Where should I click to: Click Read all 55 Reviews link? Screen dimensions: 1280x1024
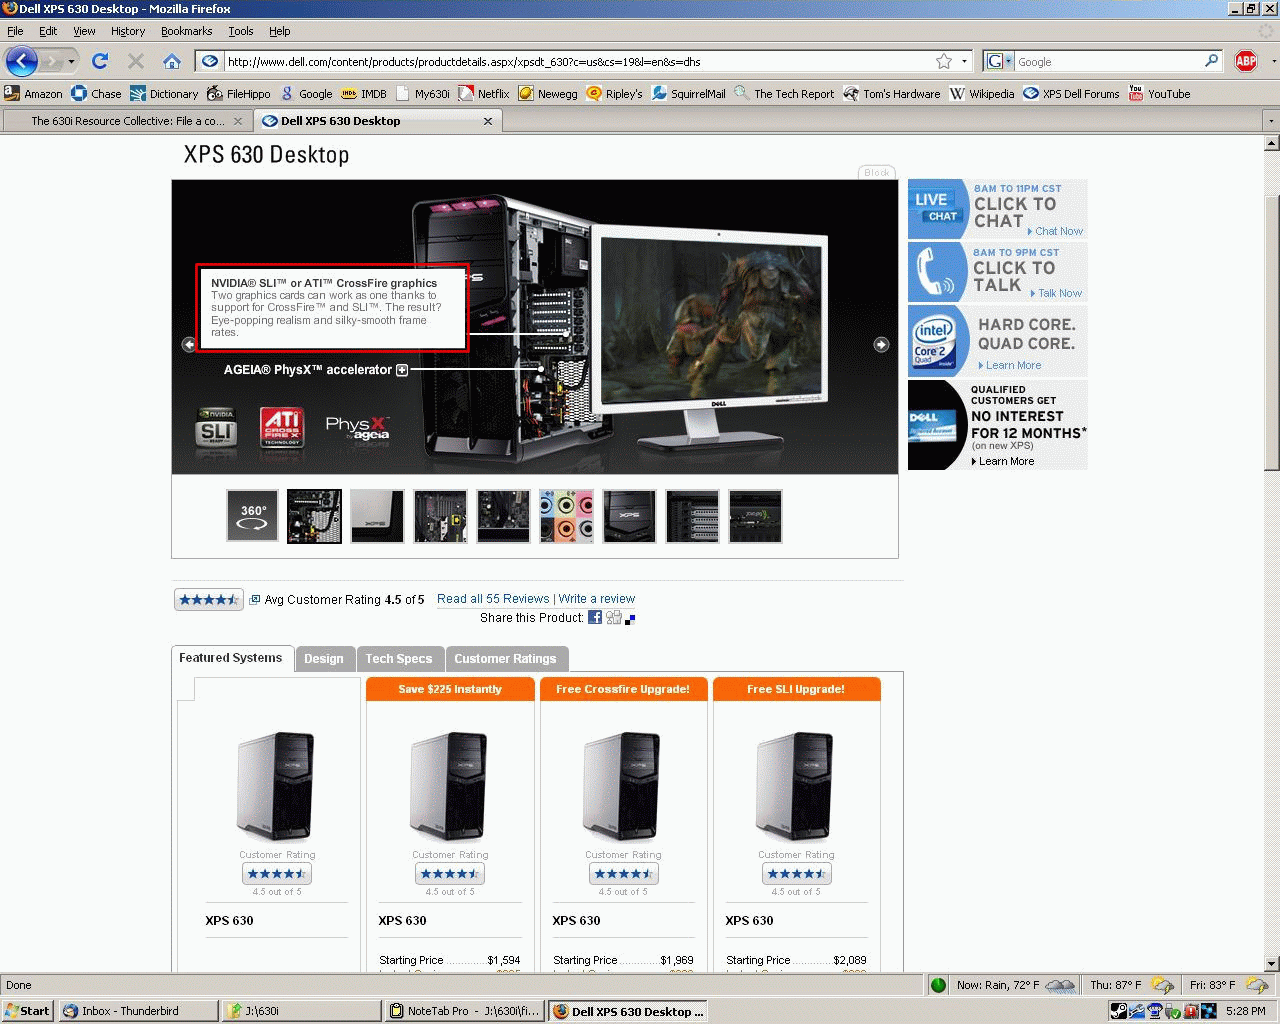tap(493, 599)
